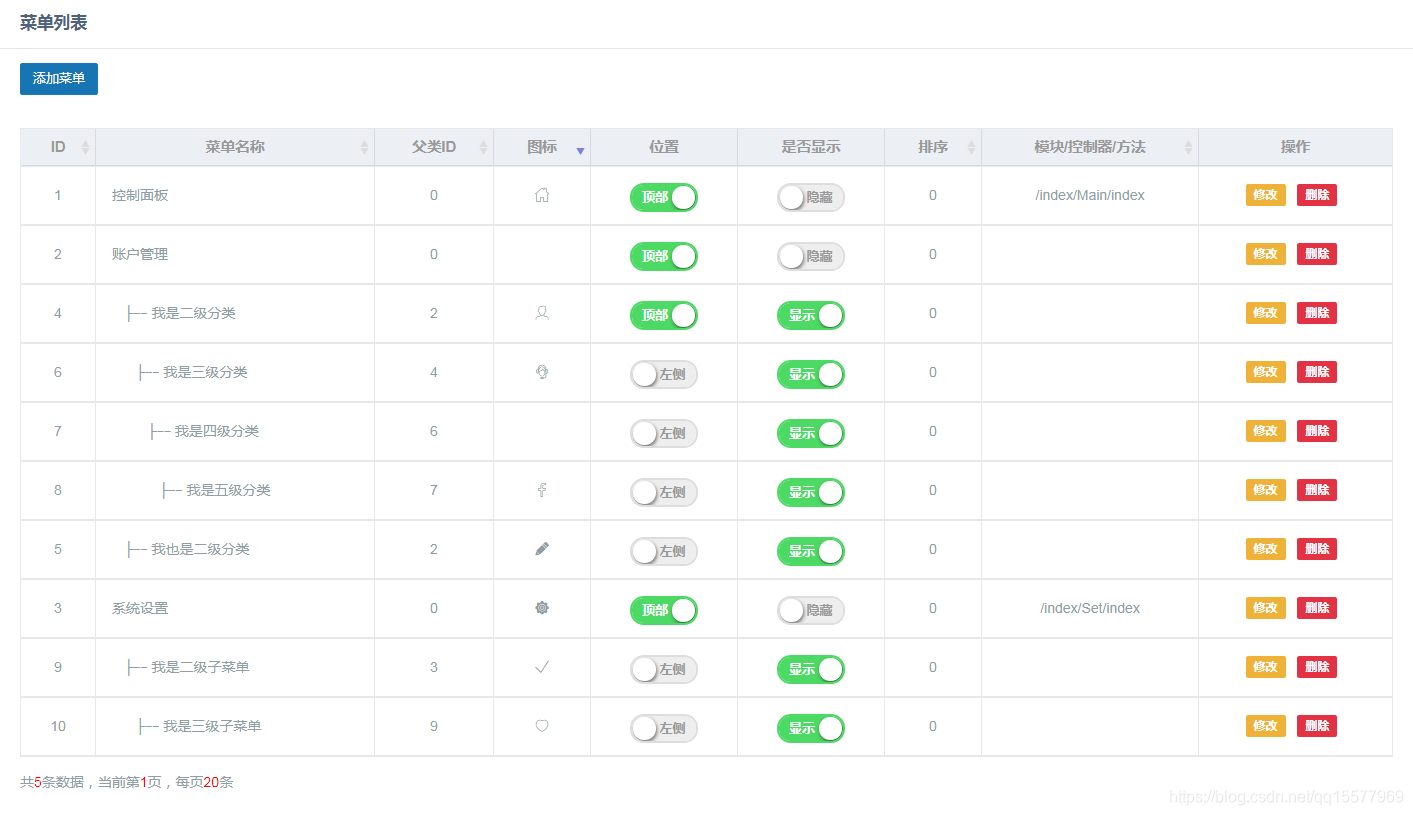Sort by 图标 column arrow
Screen dimensions: 1413x815
(x=580, y=150)
